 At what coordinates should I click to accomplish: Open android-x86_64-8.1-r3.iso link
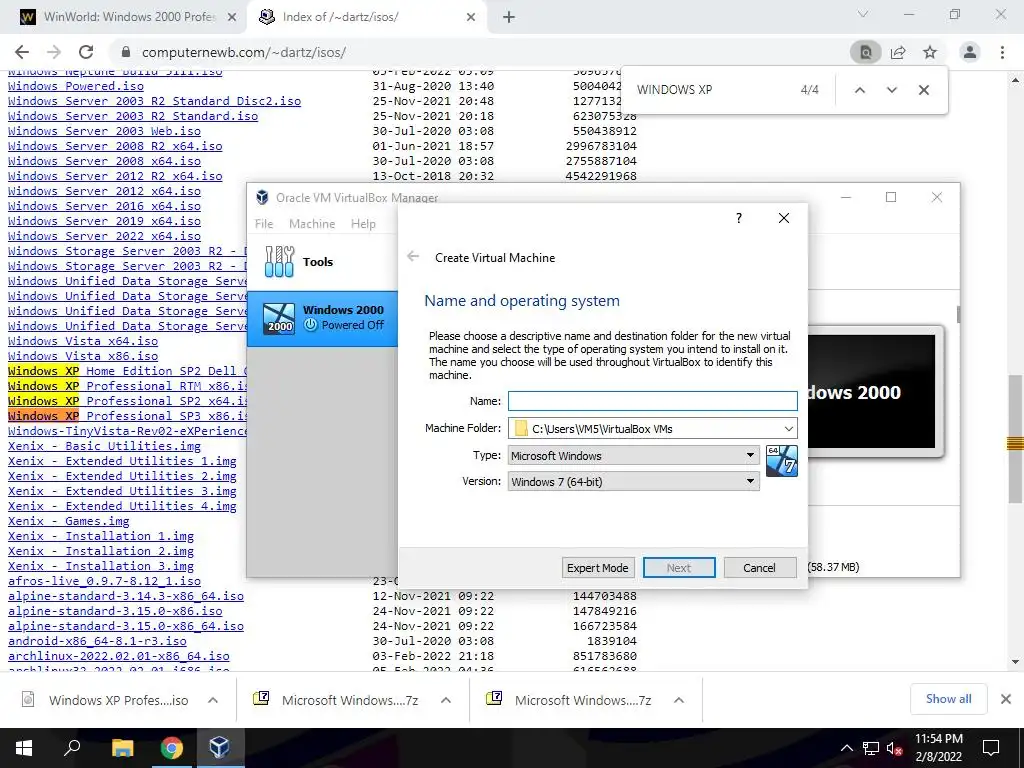click(x=97, y=641)
